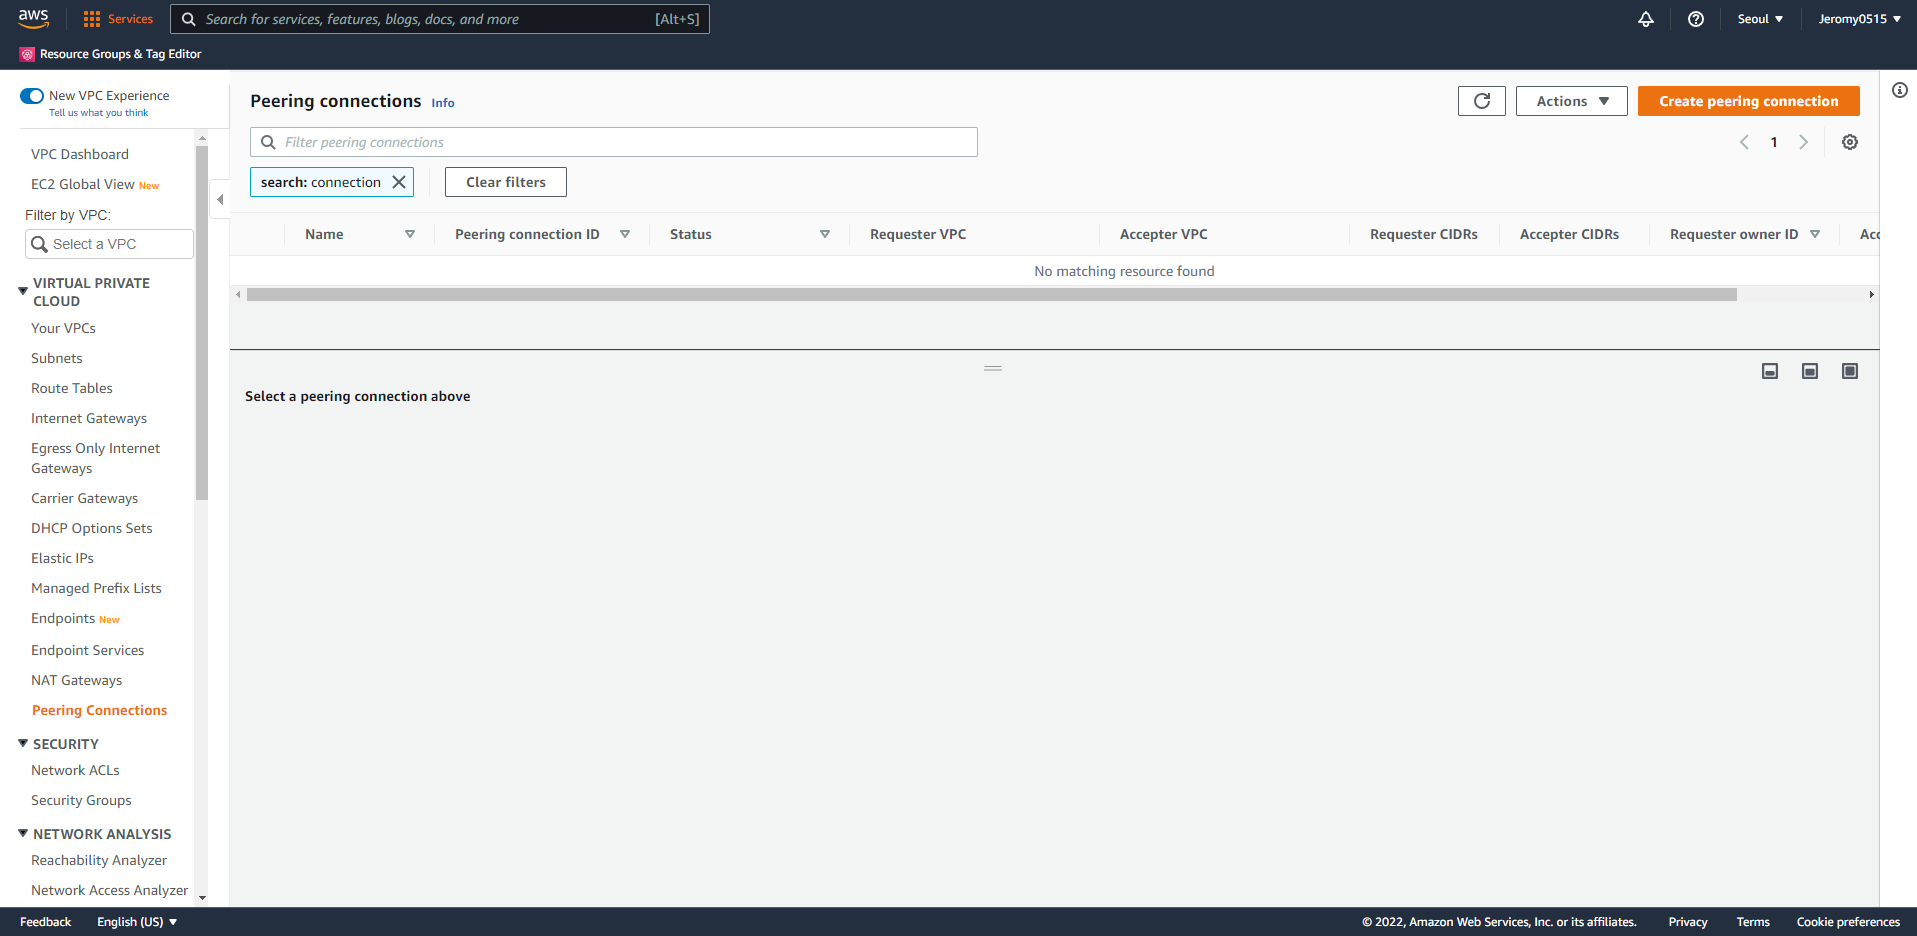Click Create peering connection button
This screenshot has width=1917, height=936.
pyautogui.click(x=1748, y=101)
